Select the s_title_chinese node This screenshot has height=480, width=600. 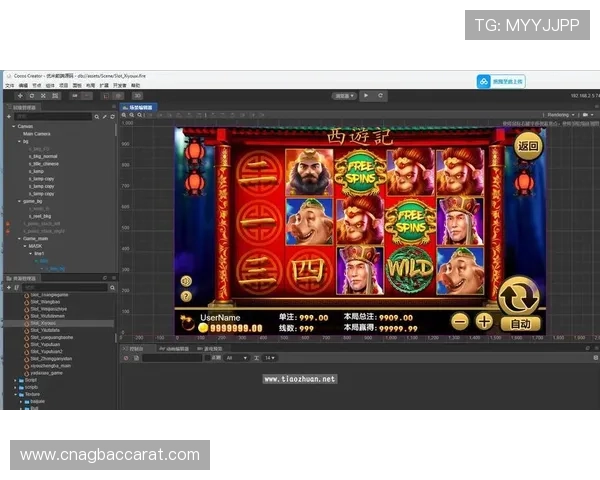44,164
